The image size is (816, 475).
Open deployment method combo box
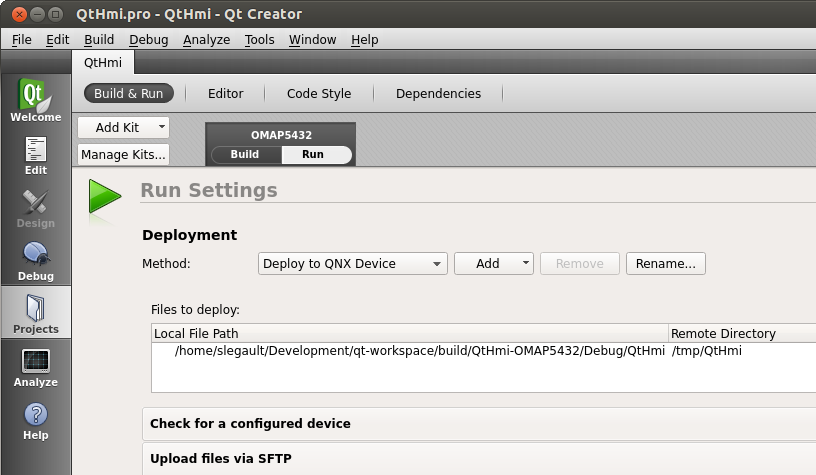point(352,264)
